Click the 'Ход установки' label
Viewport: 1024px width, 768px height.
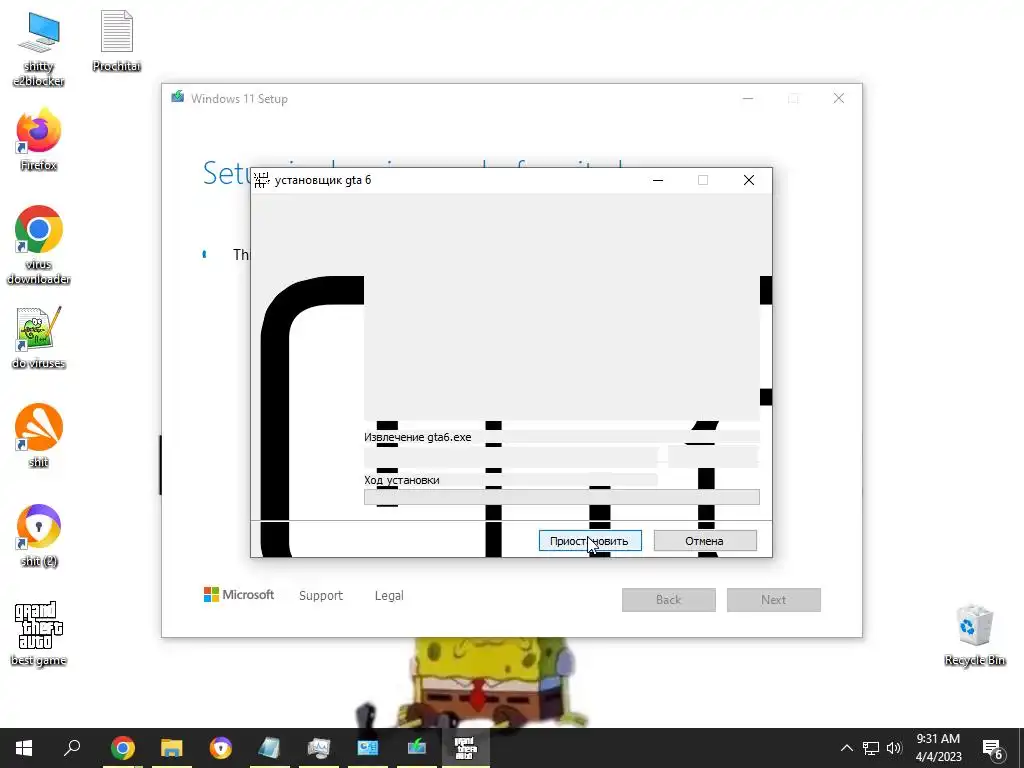[402, 480]
